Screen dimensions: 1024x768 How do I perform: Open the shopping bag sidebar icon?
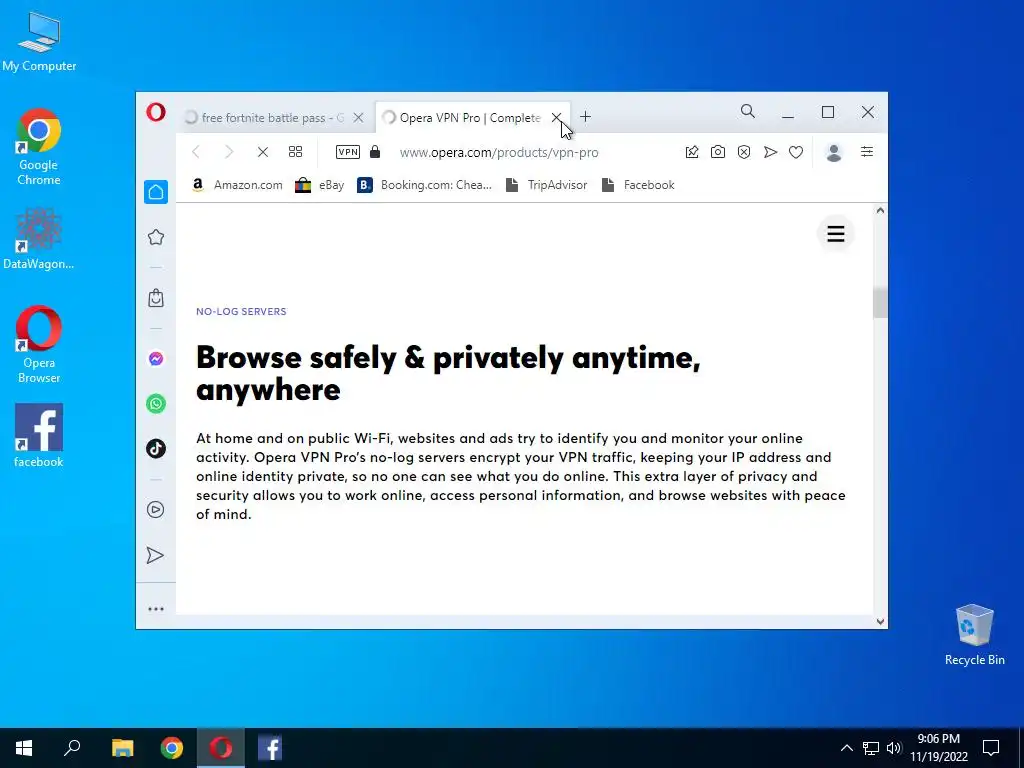click(155, 298)
